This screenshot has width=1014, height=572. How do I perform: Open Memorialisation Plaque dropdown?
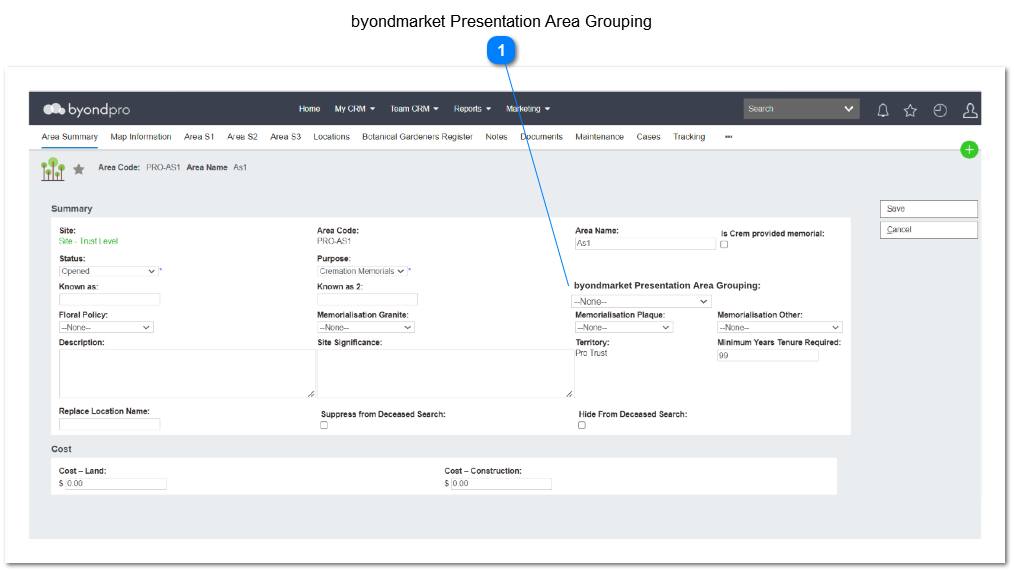coord(624,328)
